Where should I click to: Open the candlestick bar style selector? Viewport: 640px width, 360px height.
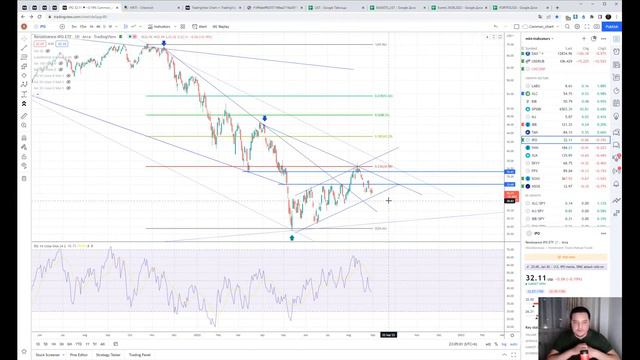pos(126,27)
